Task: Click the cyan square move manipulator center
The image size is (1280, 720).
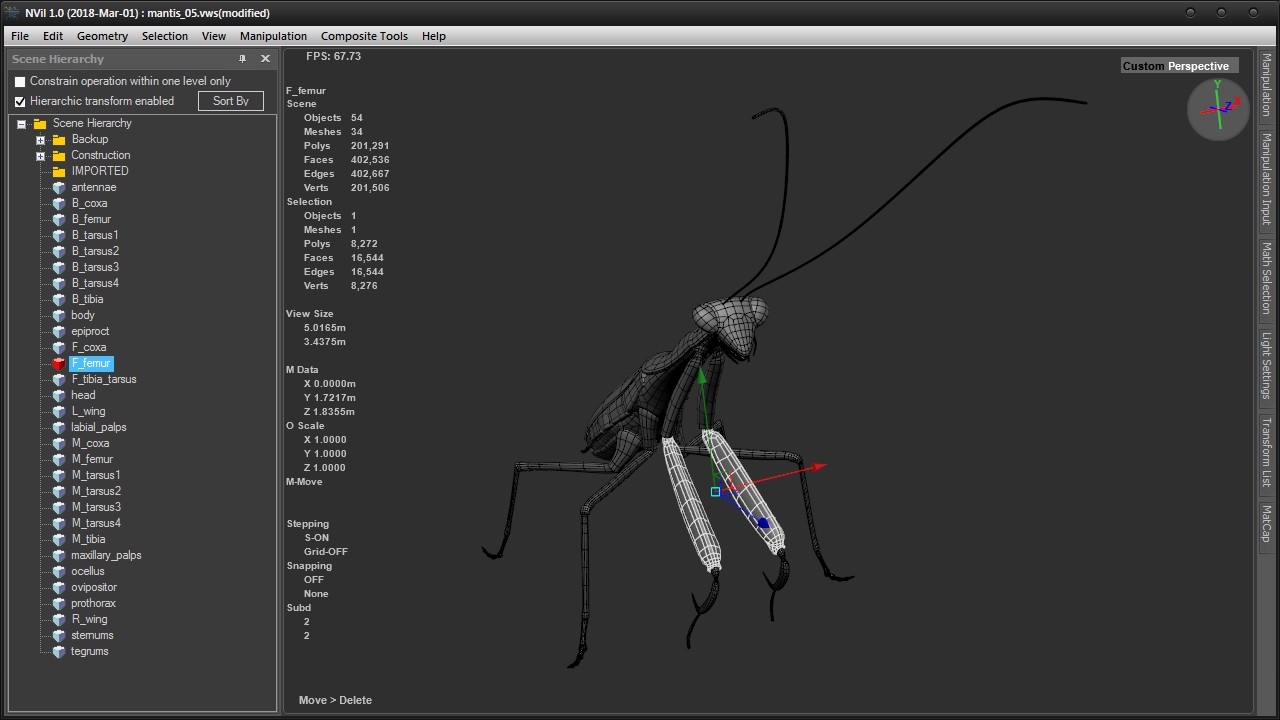Action: (x=715, y=491)
